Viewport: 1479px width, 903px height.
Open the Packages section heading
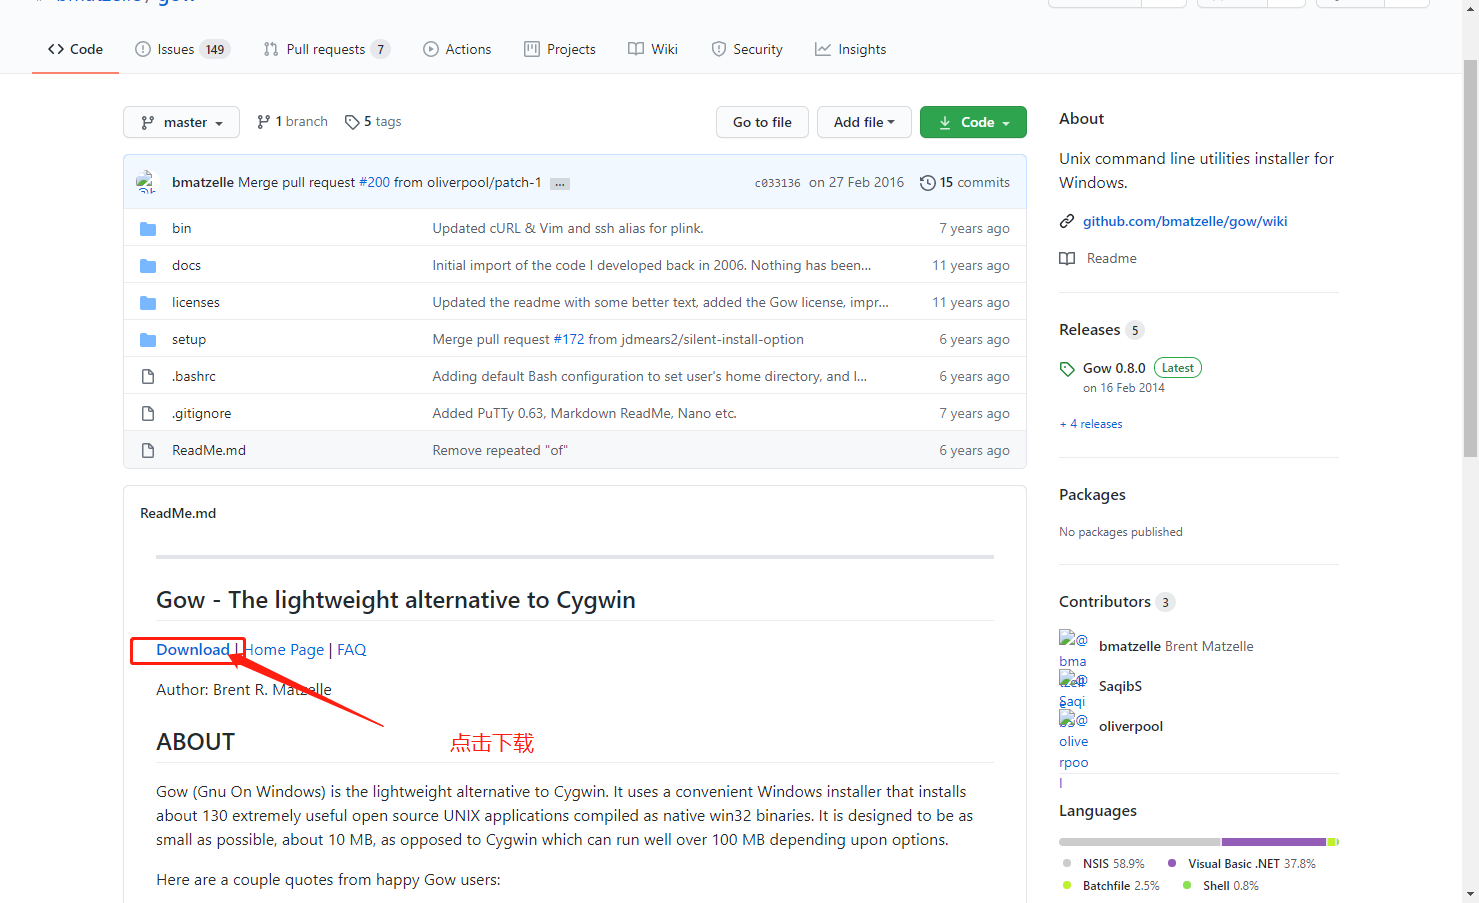pyautogui.click(x=1092, y=495)
